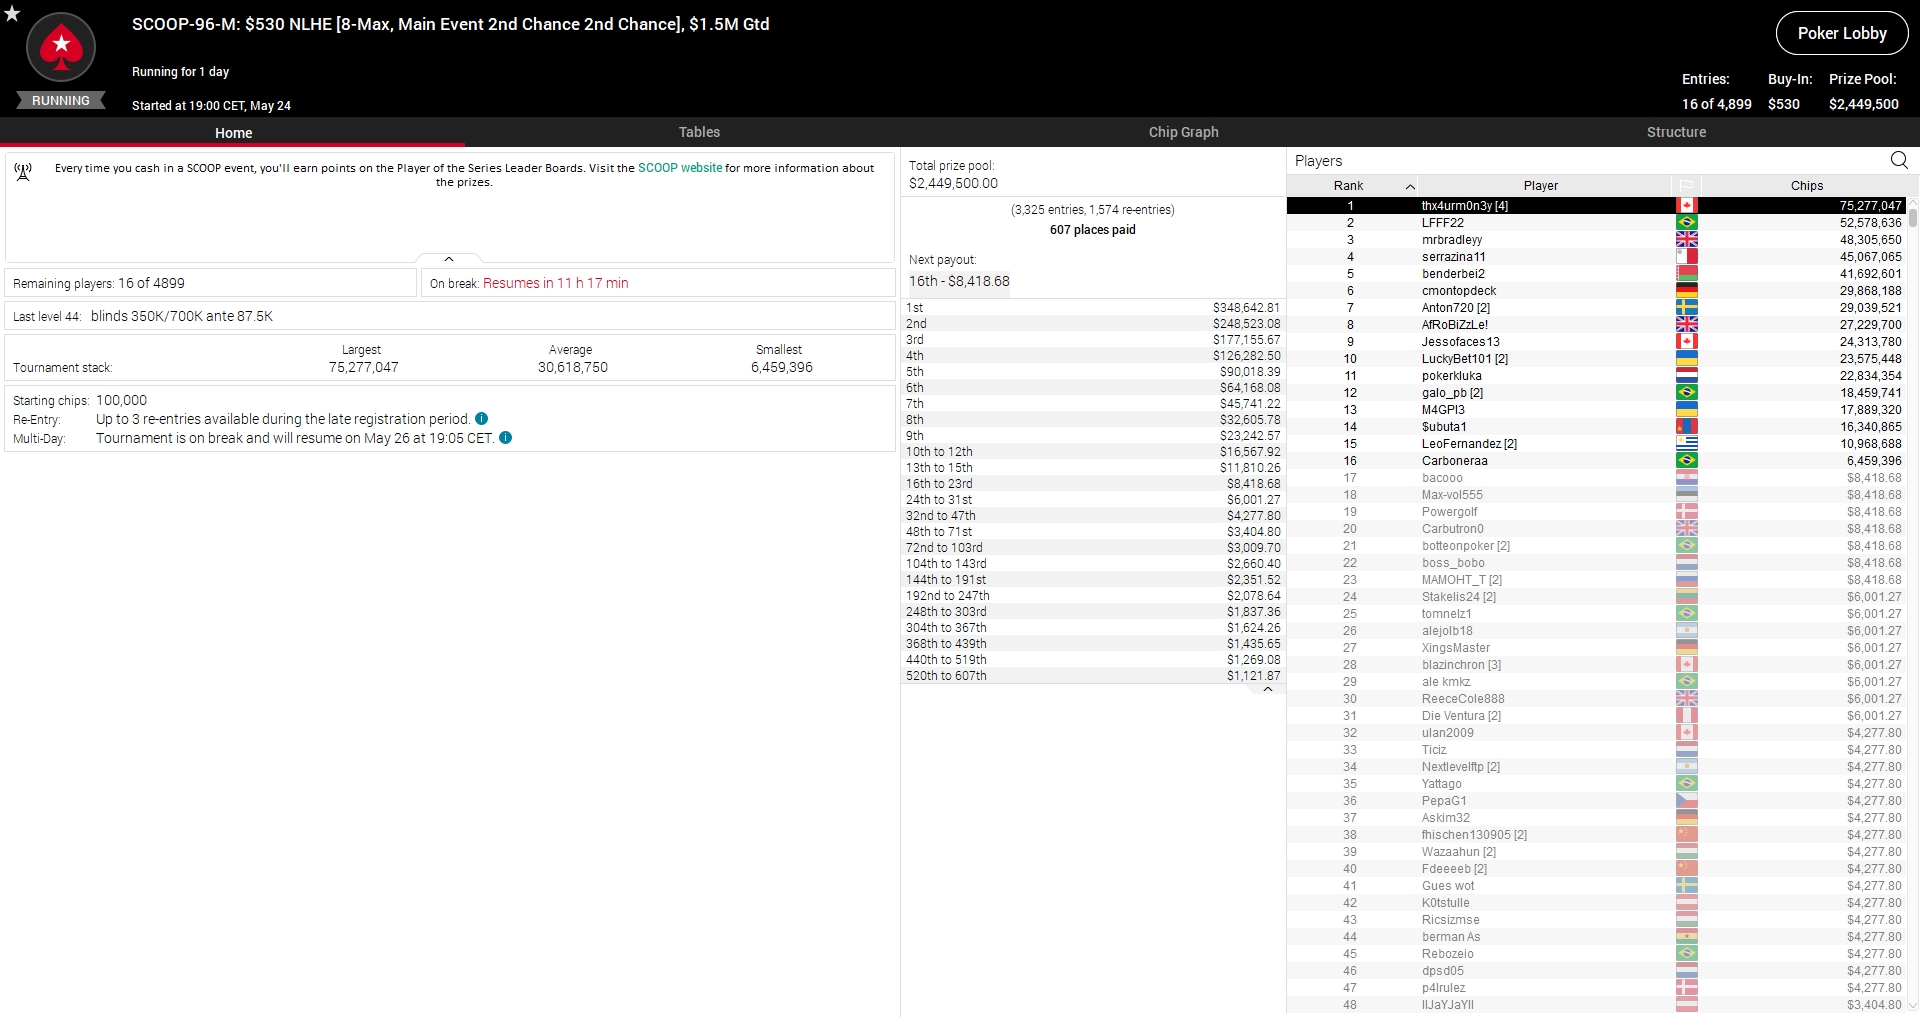
Task: Click the Sweden flag beside Anton720
Action: (x=1687, y=308)
